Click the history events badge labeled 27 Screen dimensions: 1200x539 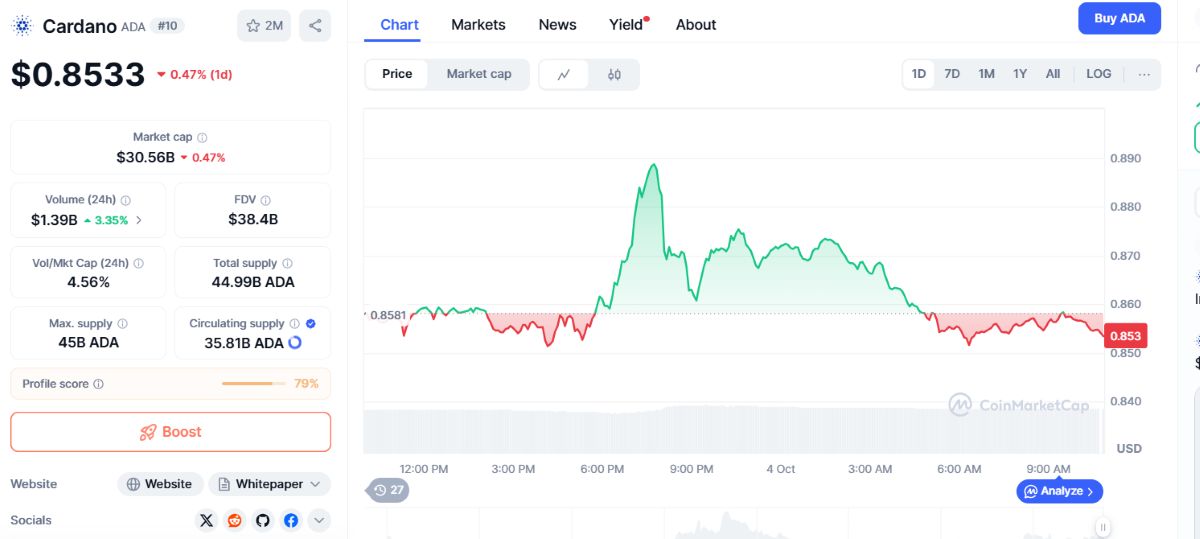(389, 490)
